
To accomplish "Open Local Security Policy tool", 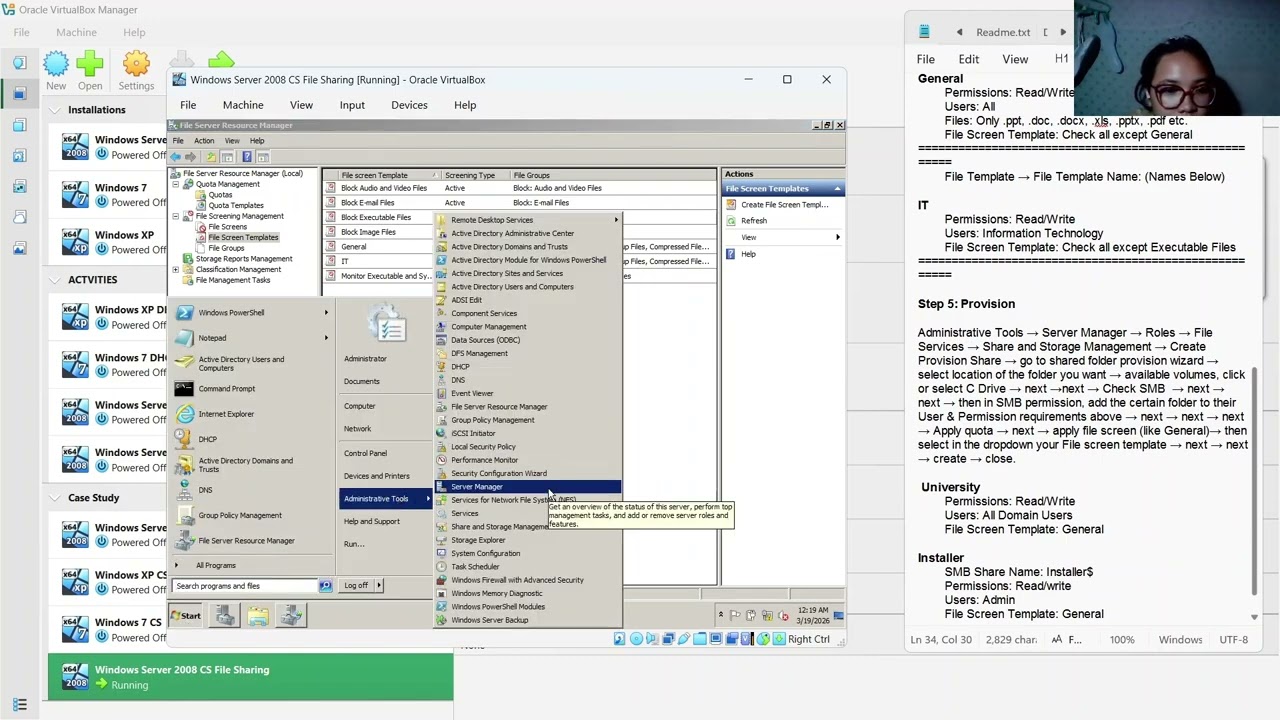I will pos(527,447).
